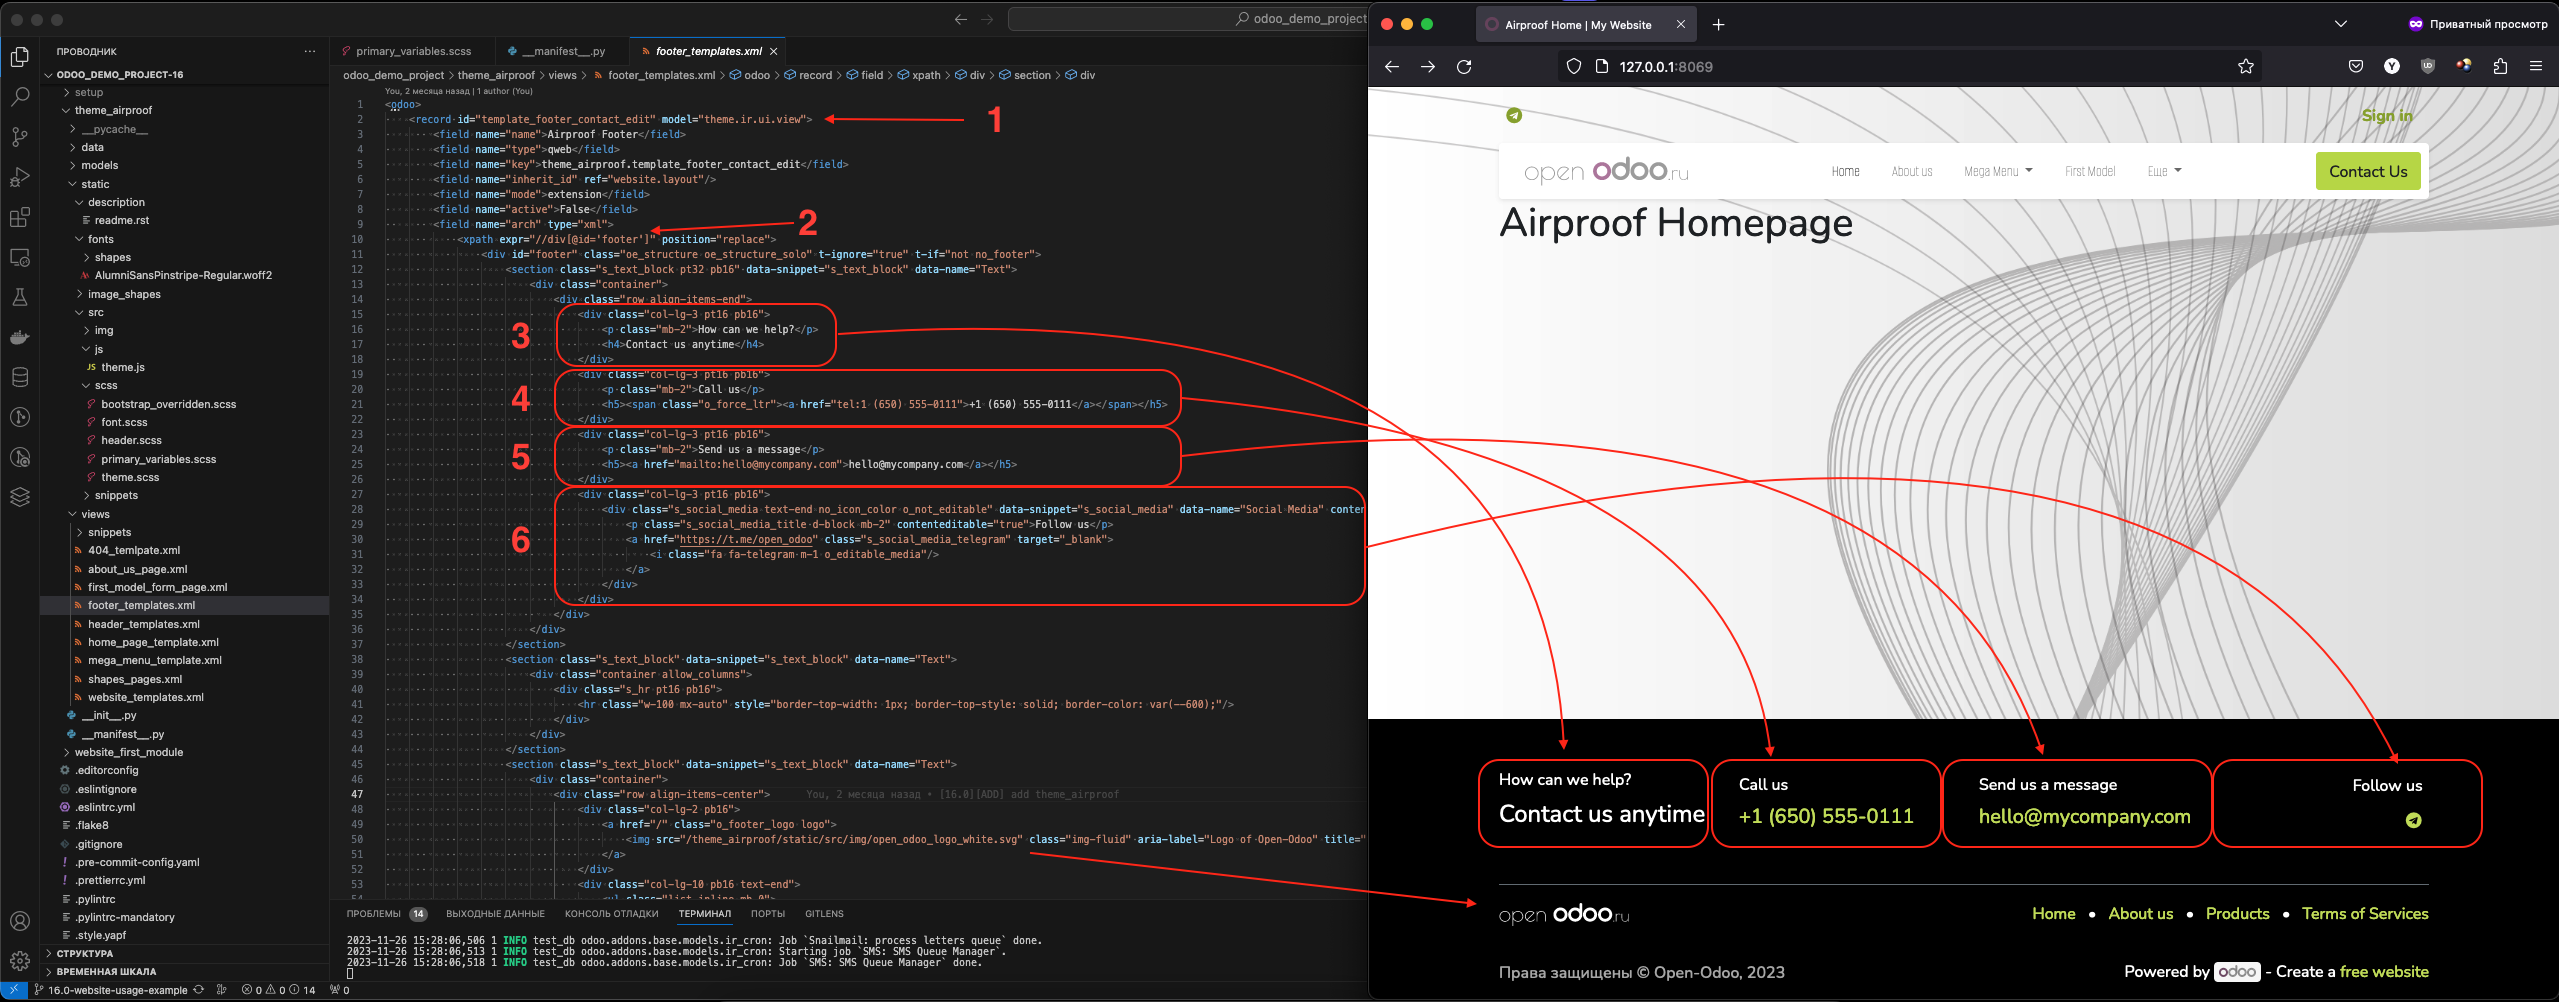Close the footer_templates.xml editor tab
The height and width of the screenshot is (1002, 2559).
click(x=773, y=51)
